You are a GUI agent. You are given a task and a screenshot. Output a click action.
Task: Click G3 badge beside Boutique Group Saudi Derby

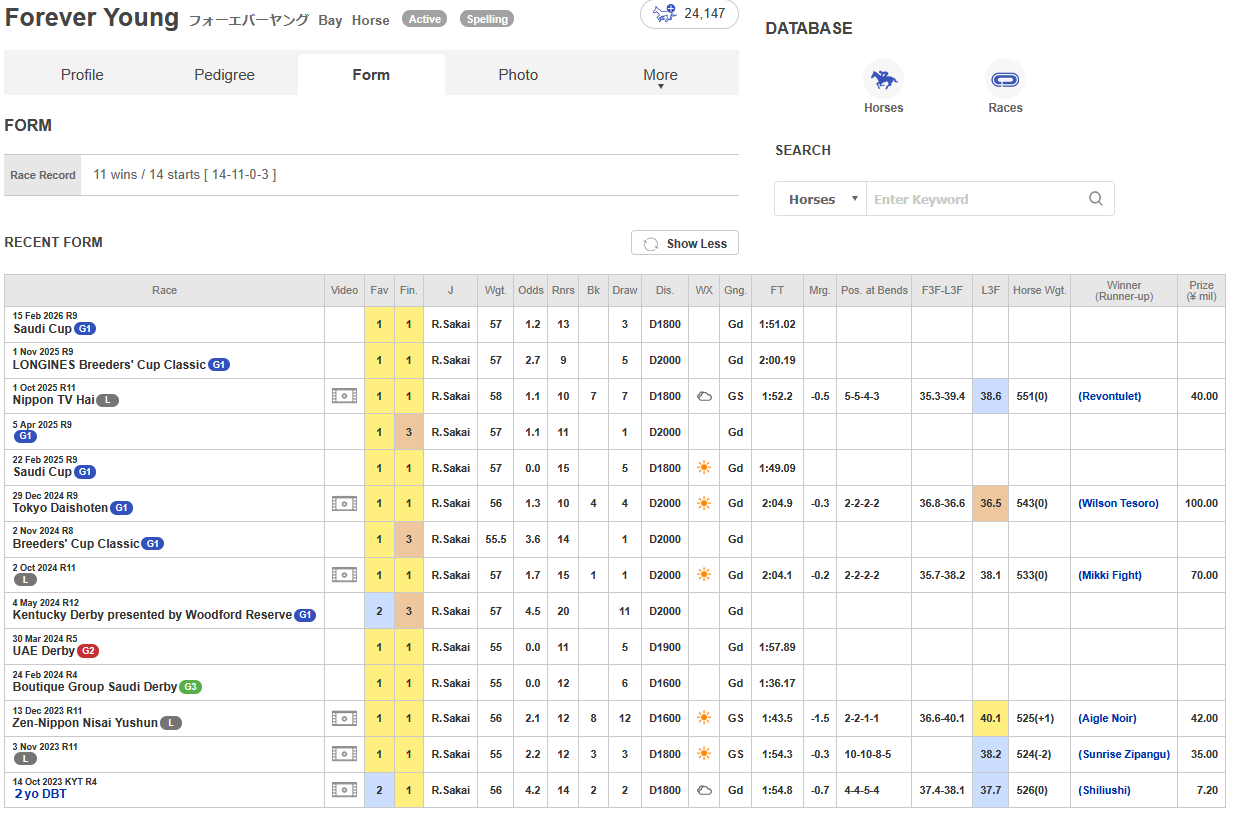coord(191,687)
